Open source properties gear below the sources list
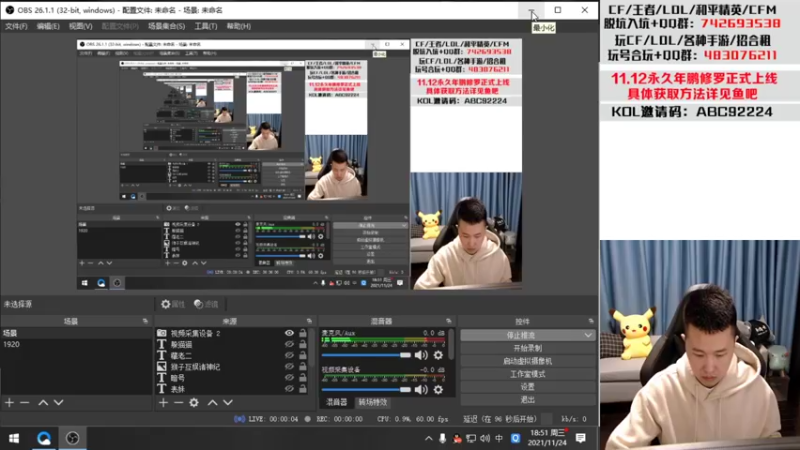Screen dimensions: 800x450 click(194, 403)
